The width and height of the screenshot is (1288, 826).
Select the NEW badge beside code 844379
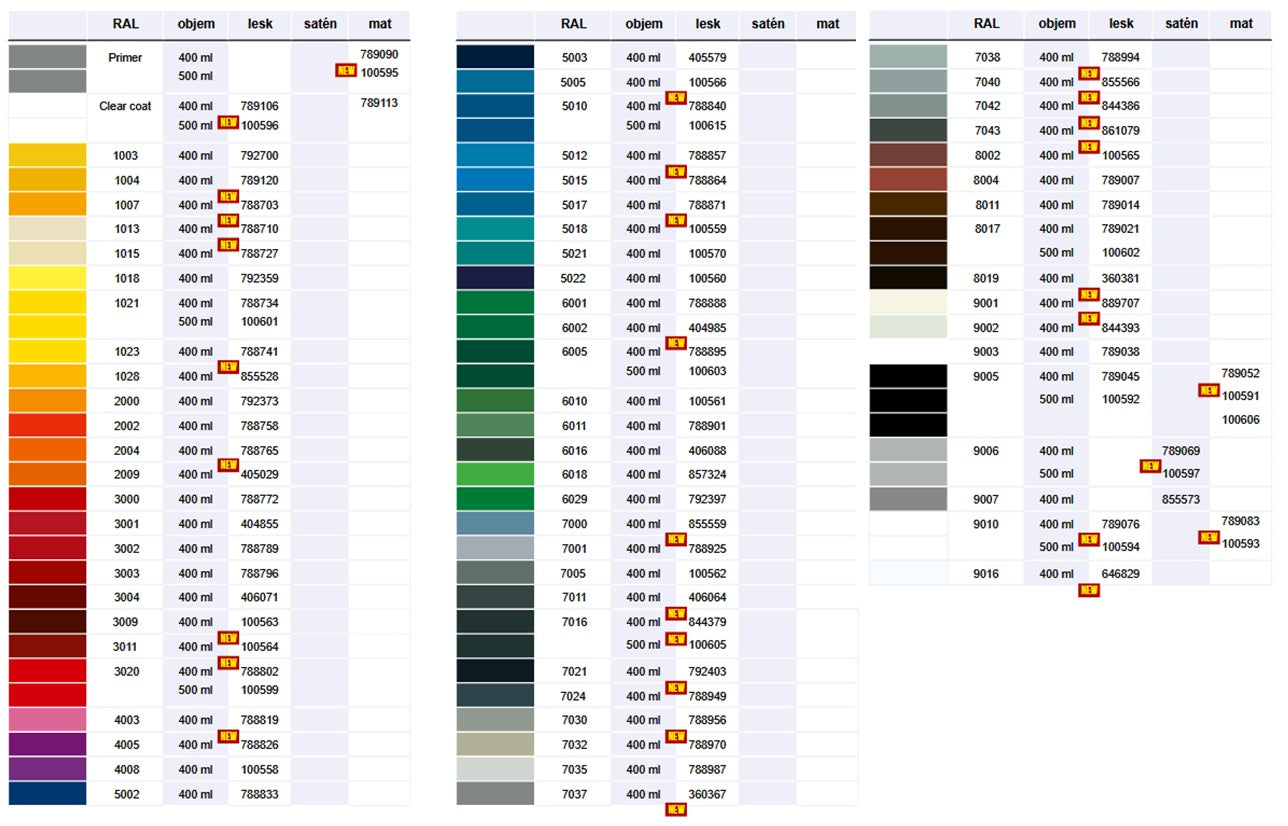676,614
